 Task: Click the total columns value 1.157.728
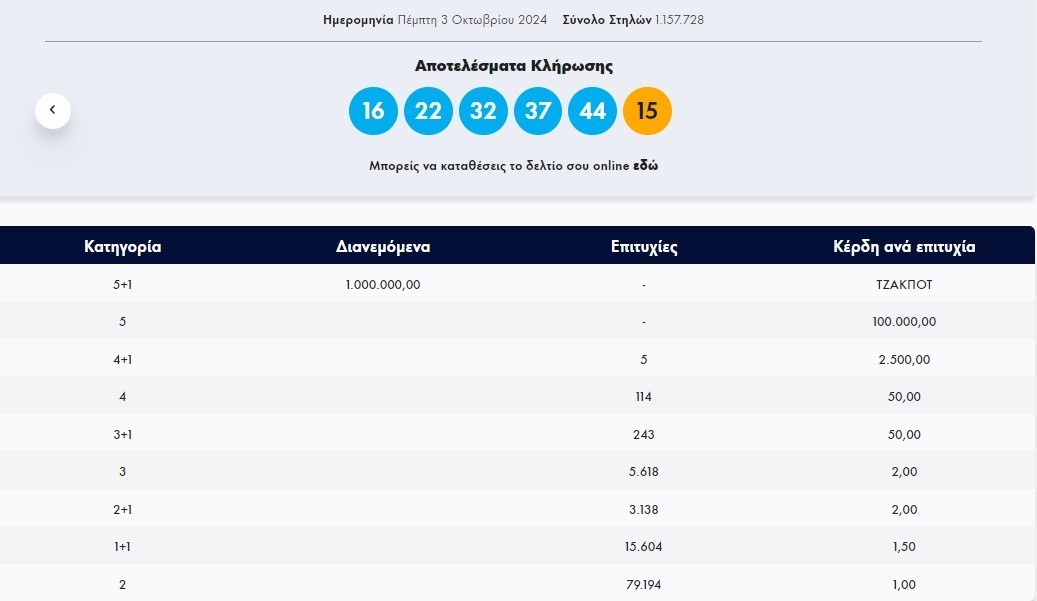pos(679,19)
